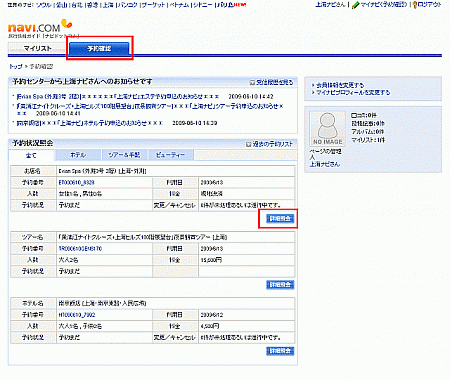This screenshot has width=450, height=380.
Task: Open hotel reservation number starting H
Action: click(x=77, y=315)
